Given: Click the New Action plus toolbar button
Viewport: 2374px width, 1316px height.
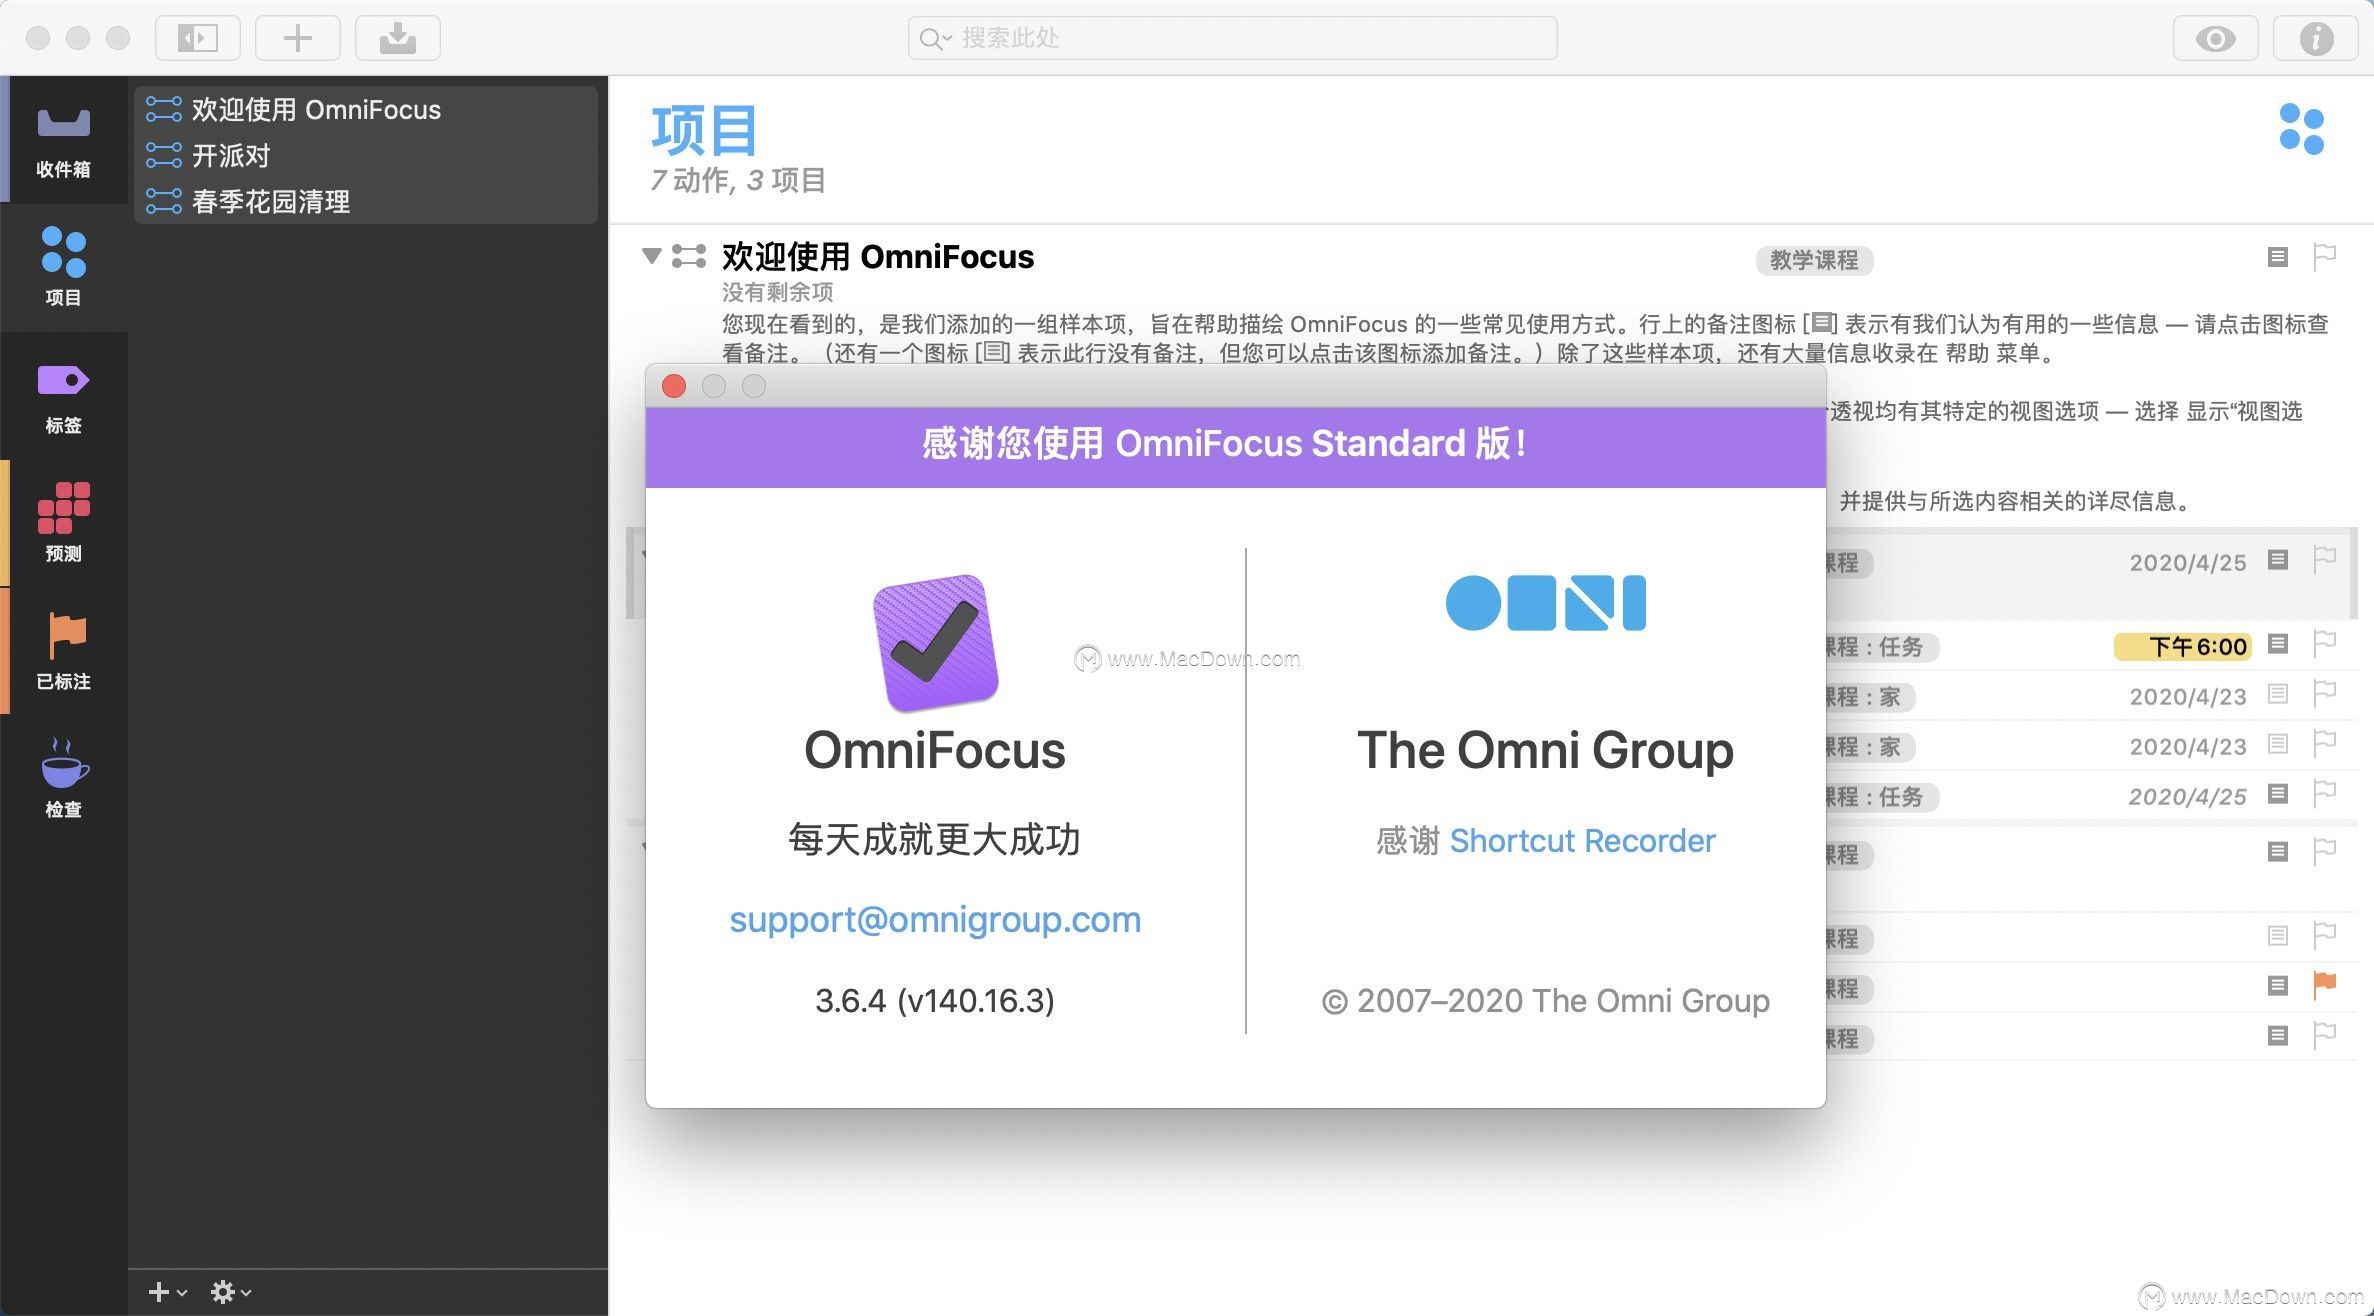Looking at the screenshot, I should (x=298, y=38).
